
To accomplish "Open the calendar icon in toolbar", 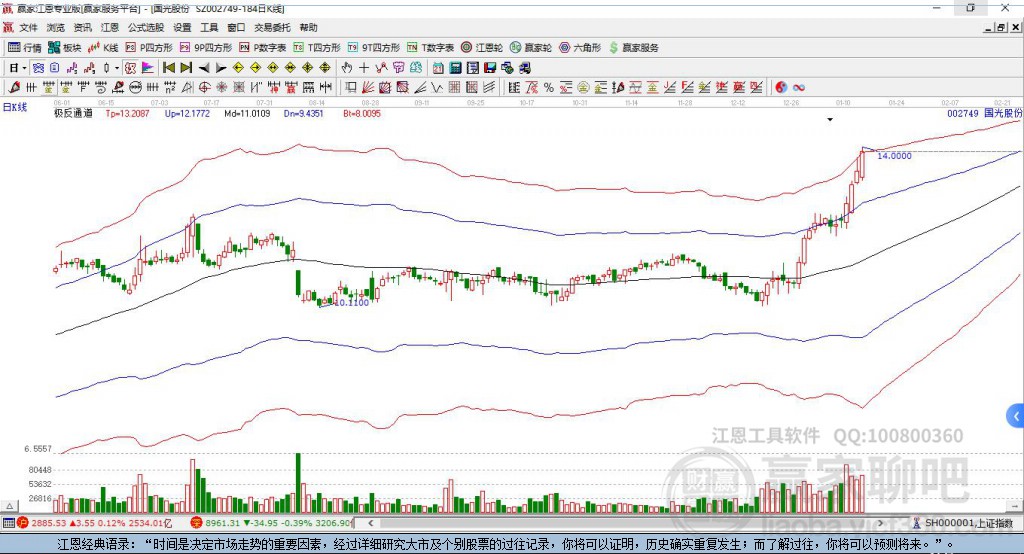I will 438,67.
